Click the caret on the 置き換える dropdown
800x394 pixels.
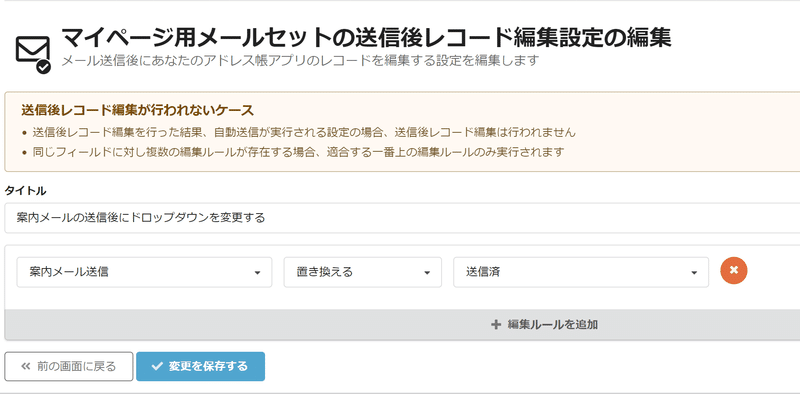[x=427, y=273]
